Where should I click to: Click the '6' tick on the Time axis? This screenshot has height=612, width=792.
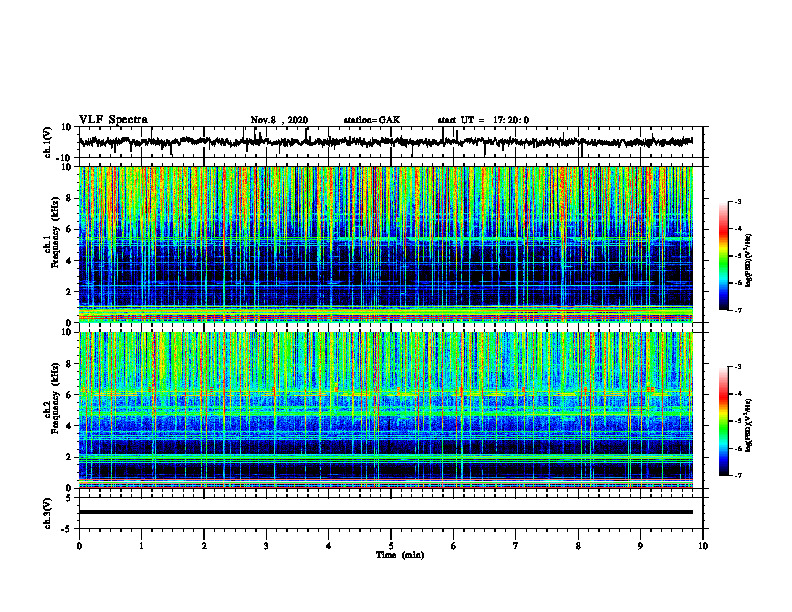tap(454, 546)
